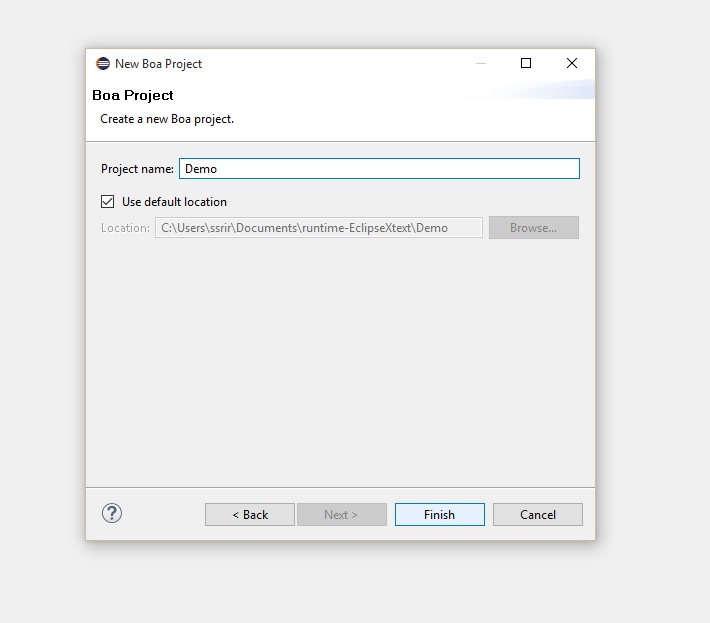Click Finish to create the project

point(439,515)
